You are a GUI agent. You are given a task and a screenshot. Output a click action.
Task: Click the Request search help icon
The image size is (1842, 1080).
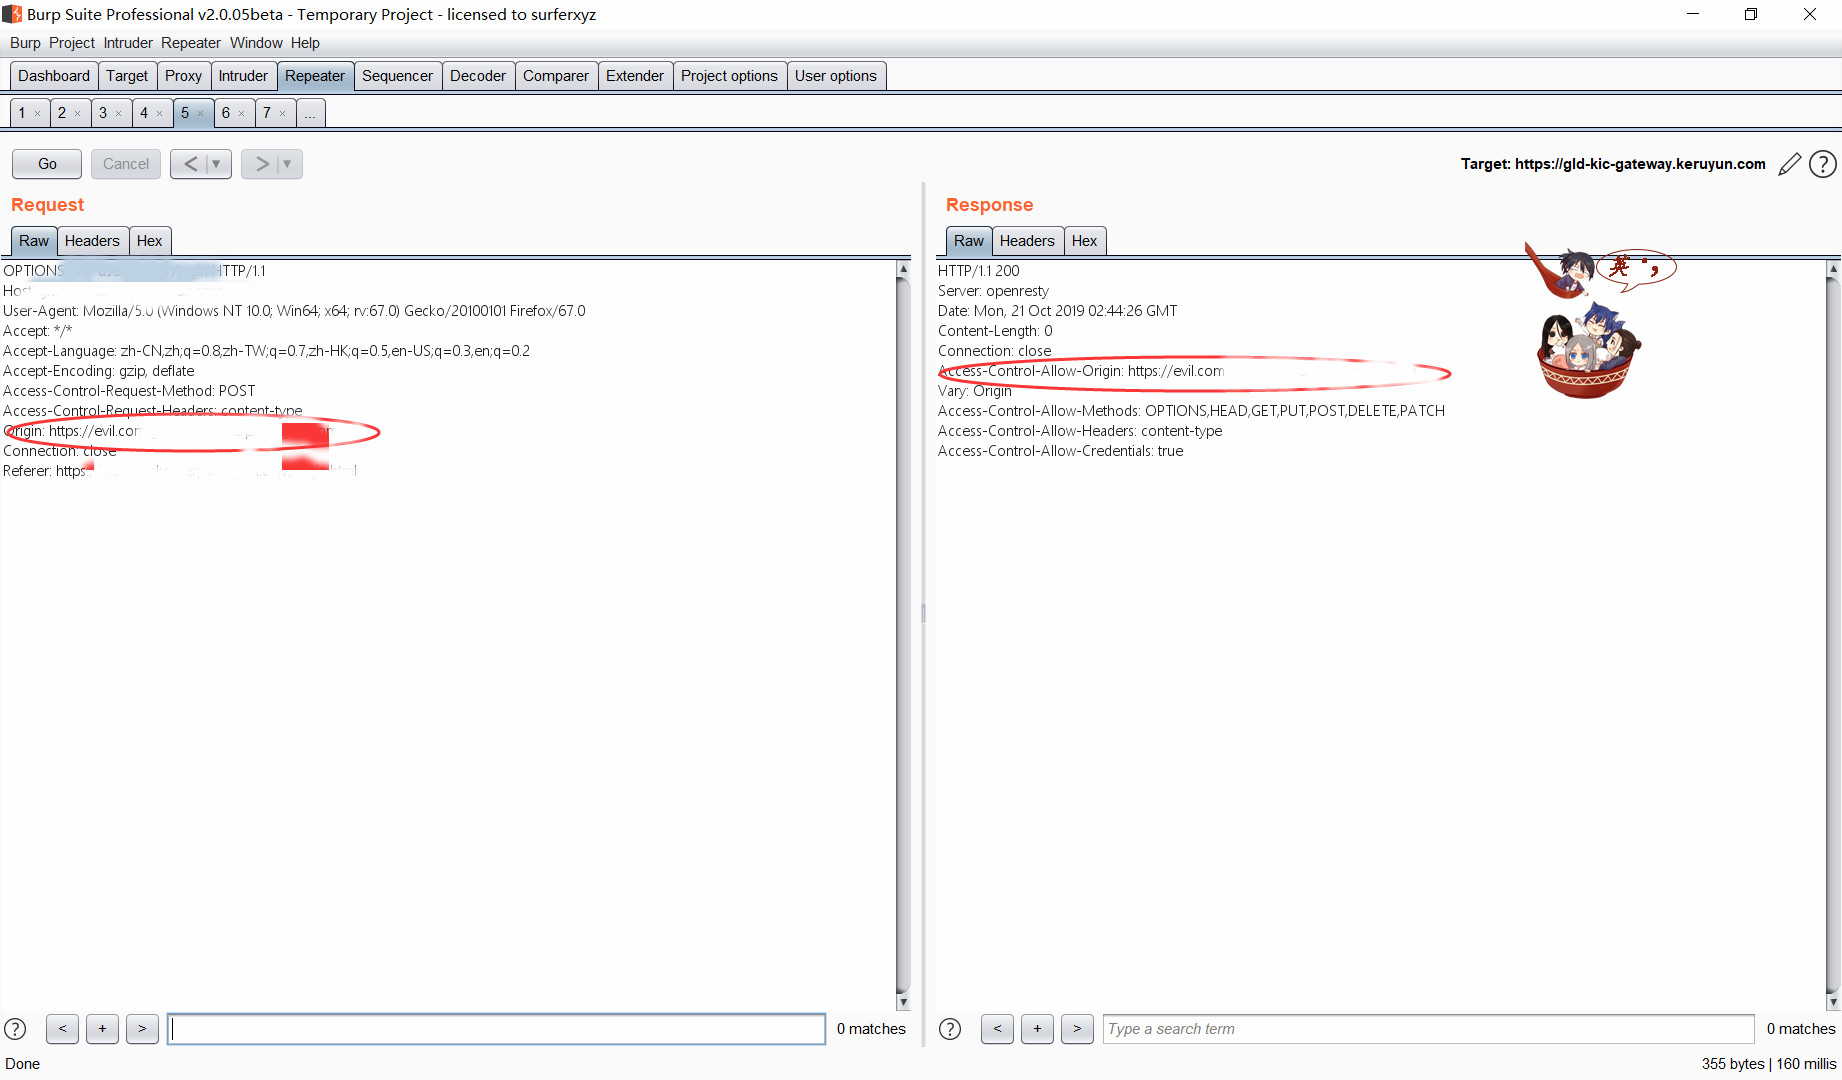tap(15, 1028)
